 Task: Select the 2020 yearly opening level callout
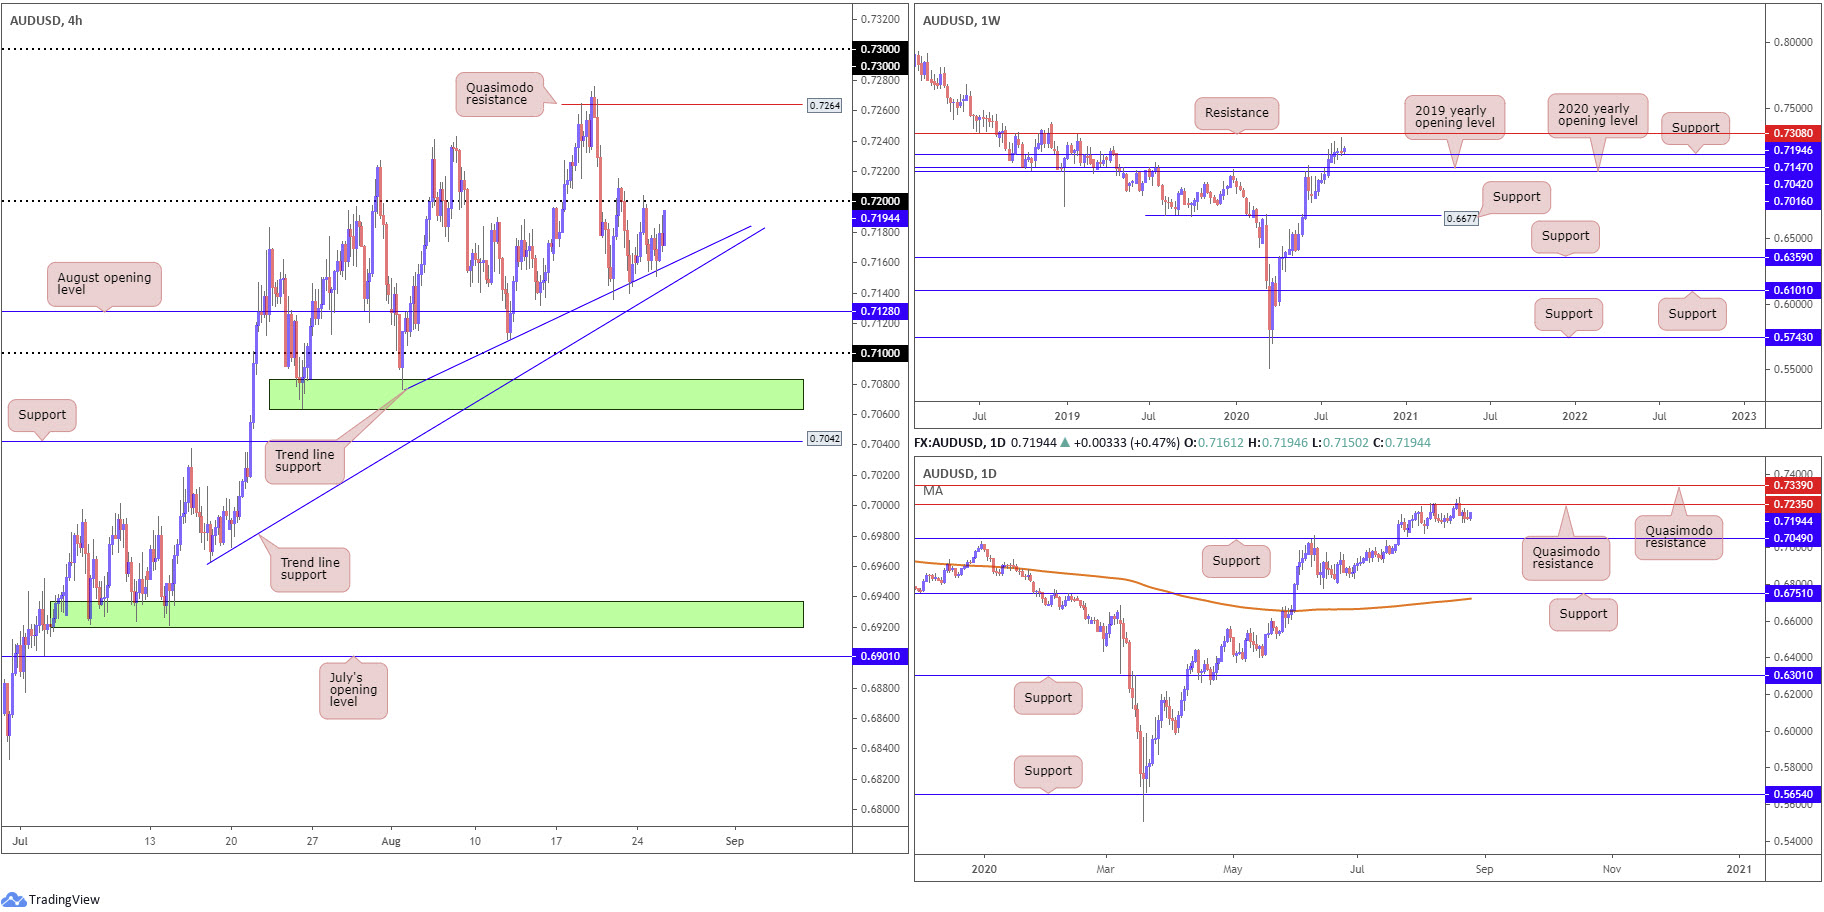[1597, 115]
